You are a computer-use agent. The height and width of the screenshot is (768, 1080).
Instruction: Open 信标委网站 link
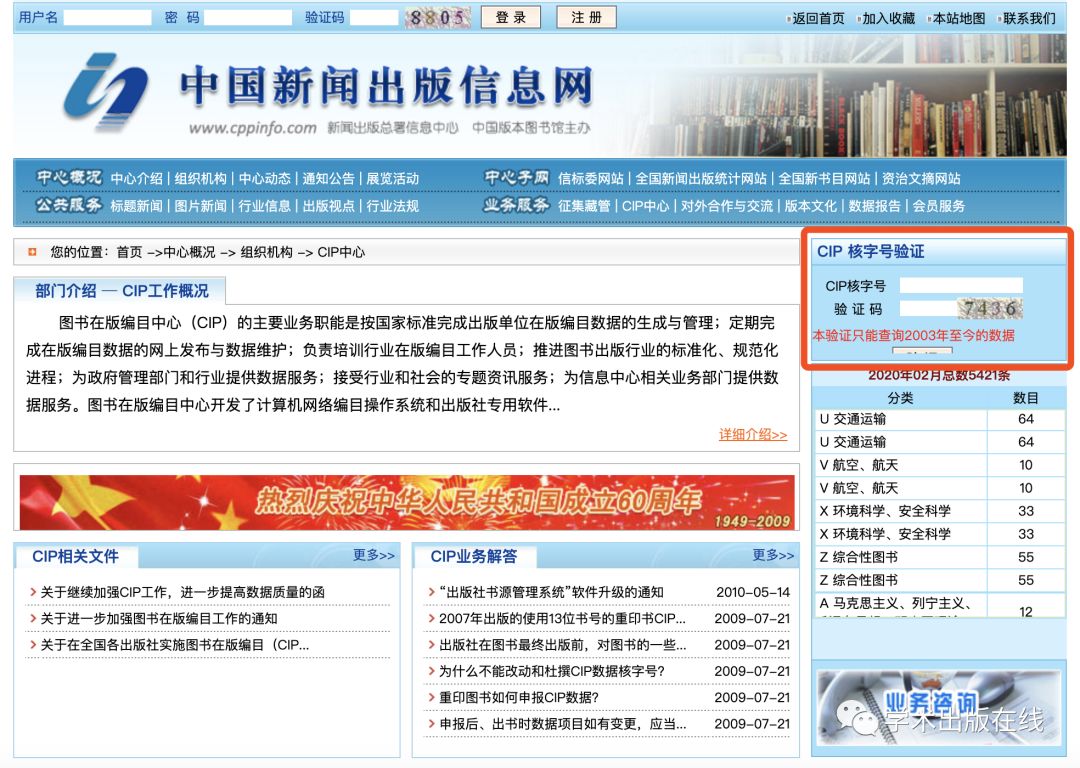(590, 178)
